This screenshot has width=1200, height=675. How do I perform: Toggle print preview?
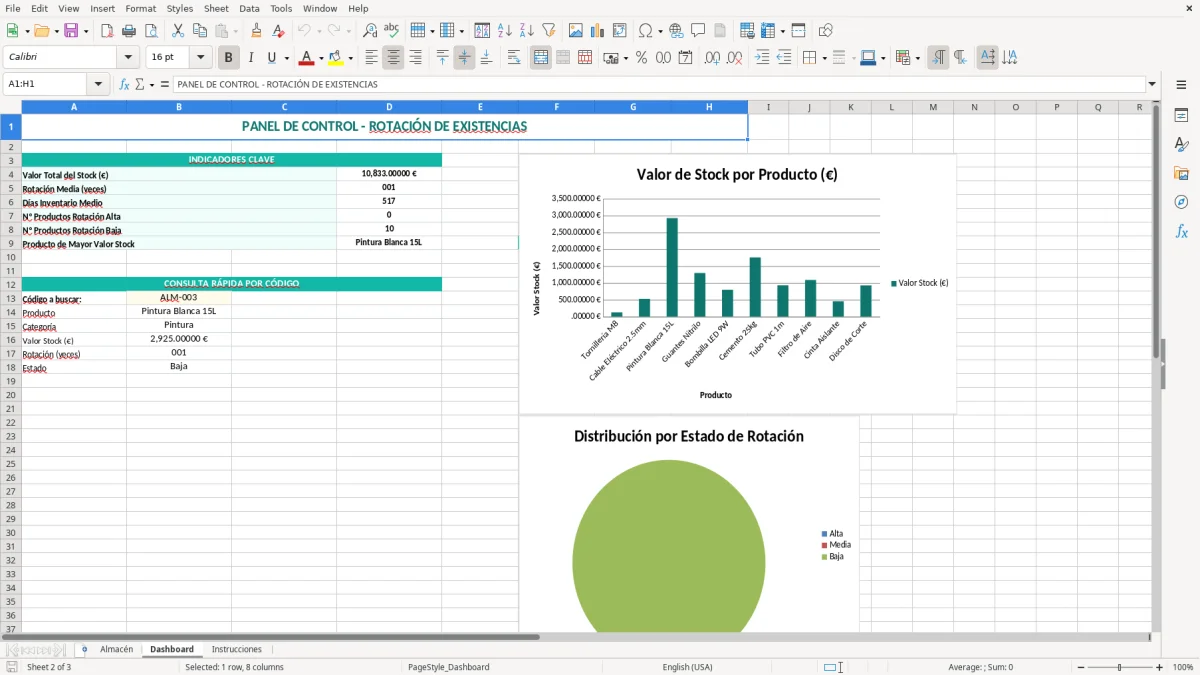point(150,31)
